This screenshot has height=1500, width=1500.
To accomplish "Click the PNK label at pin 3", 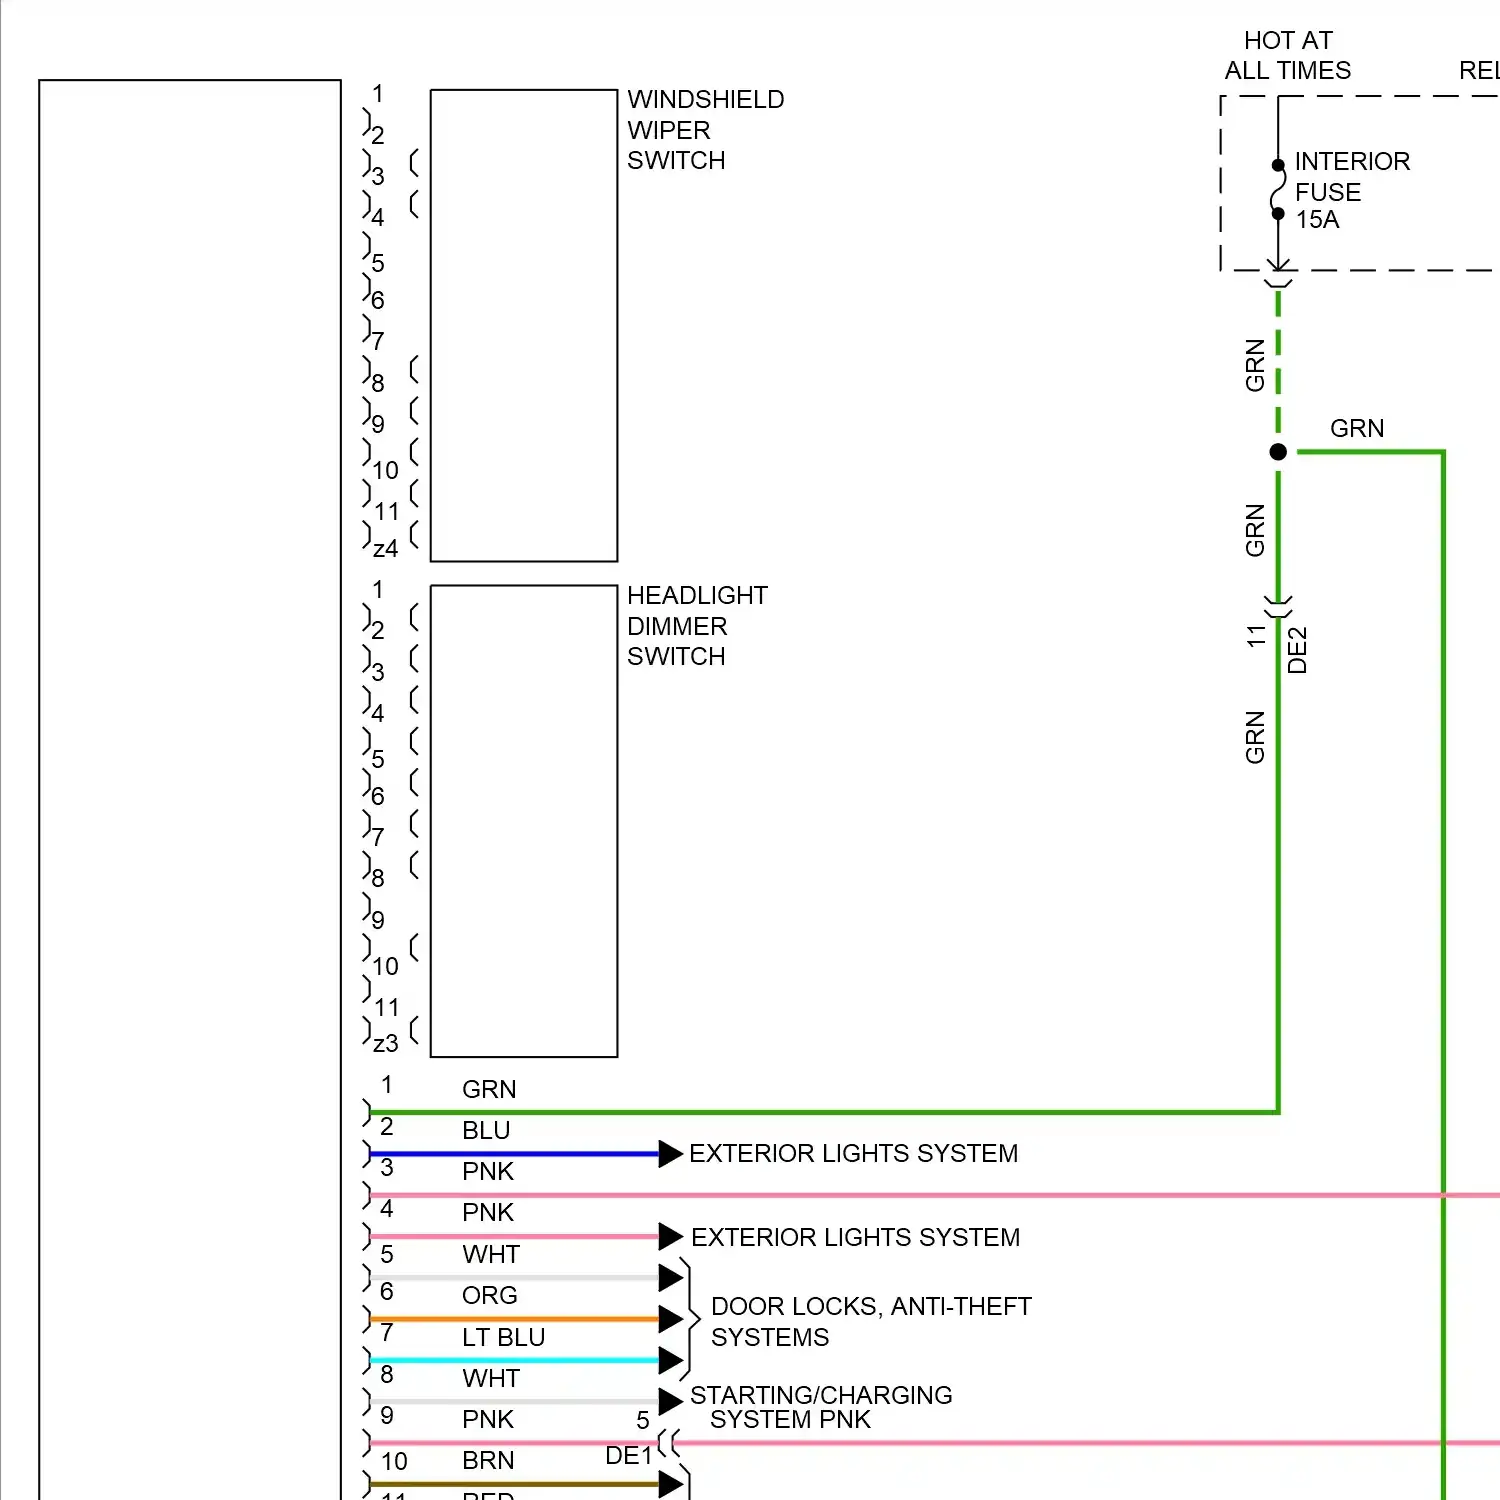I will pyautogui.click(x=488, y=1171).
